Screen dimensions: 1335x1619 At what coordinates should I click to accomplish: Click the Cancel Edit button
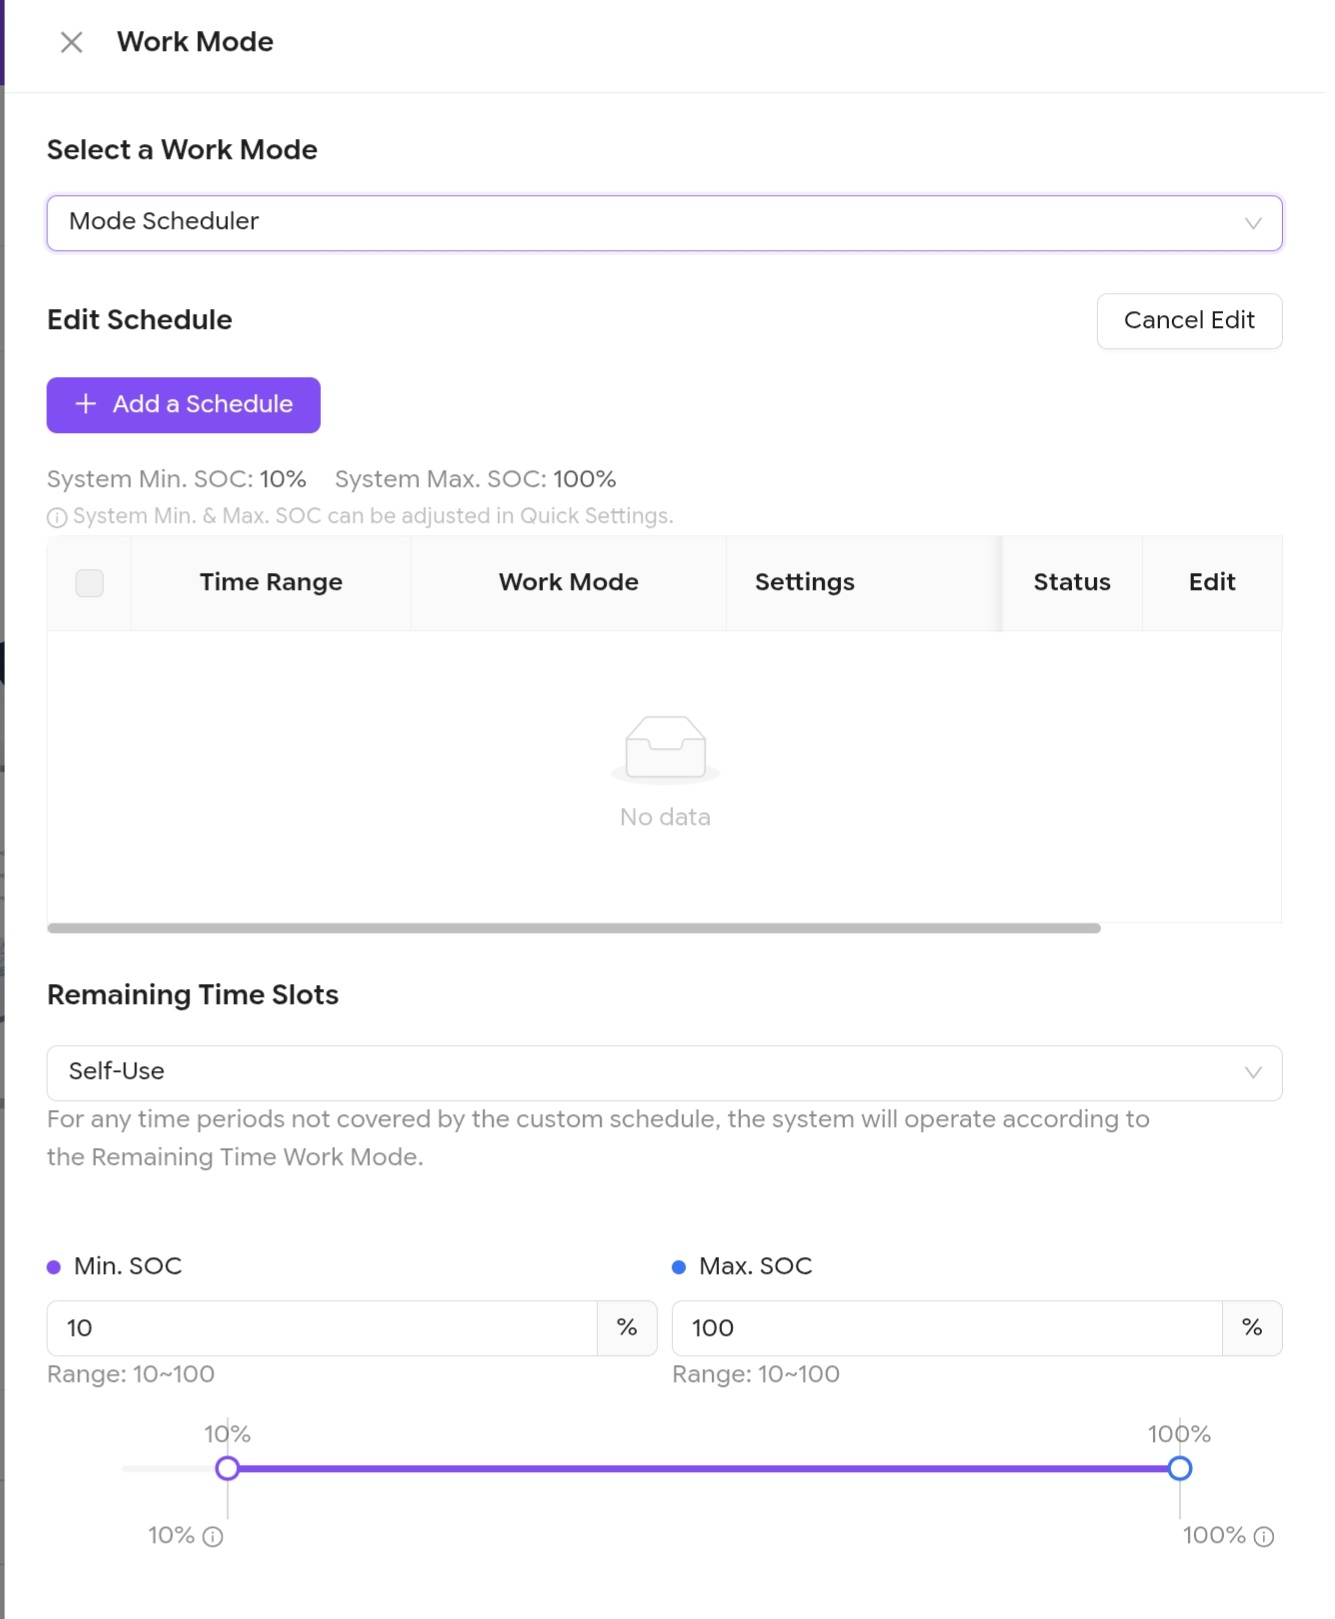pos(1189,321)
